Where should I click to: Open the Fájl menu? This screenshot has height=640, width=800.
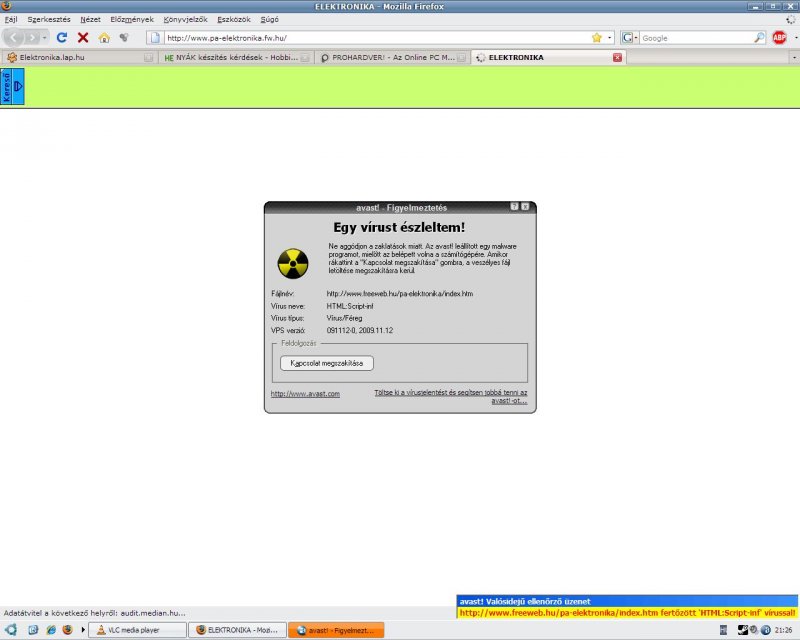pos(11,19)
